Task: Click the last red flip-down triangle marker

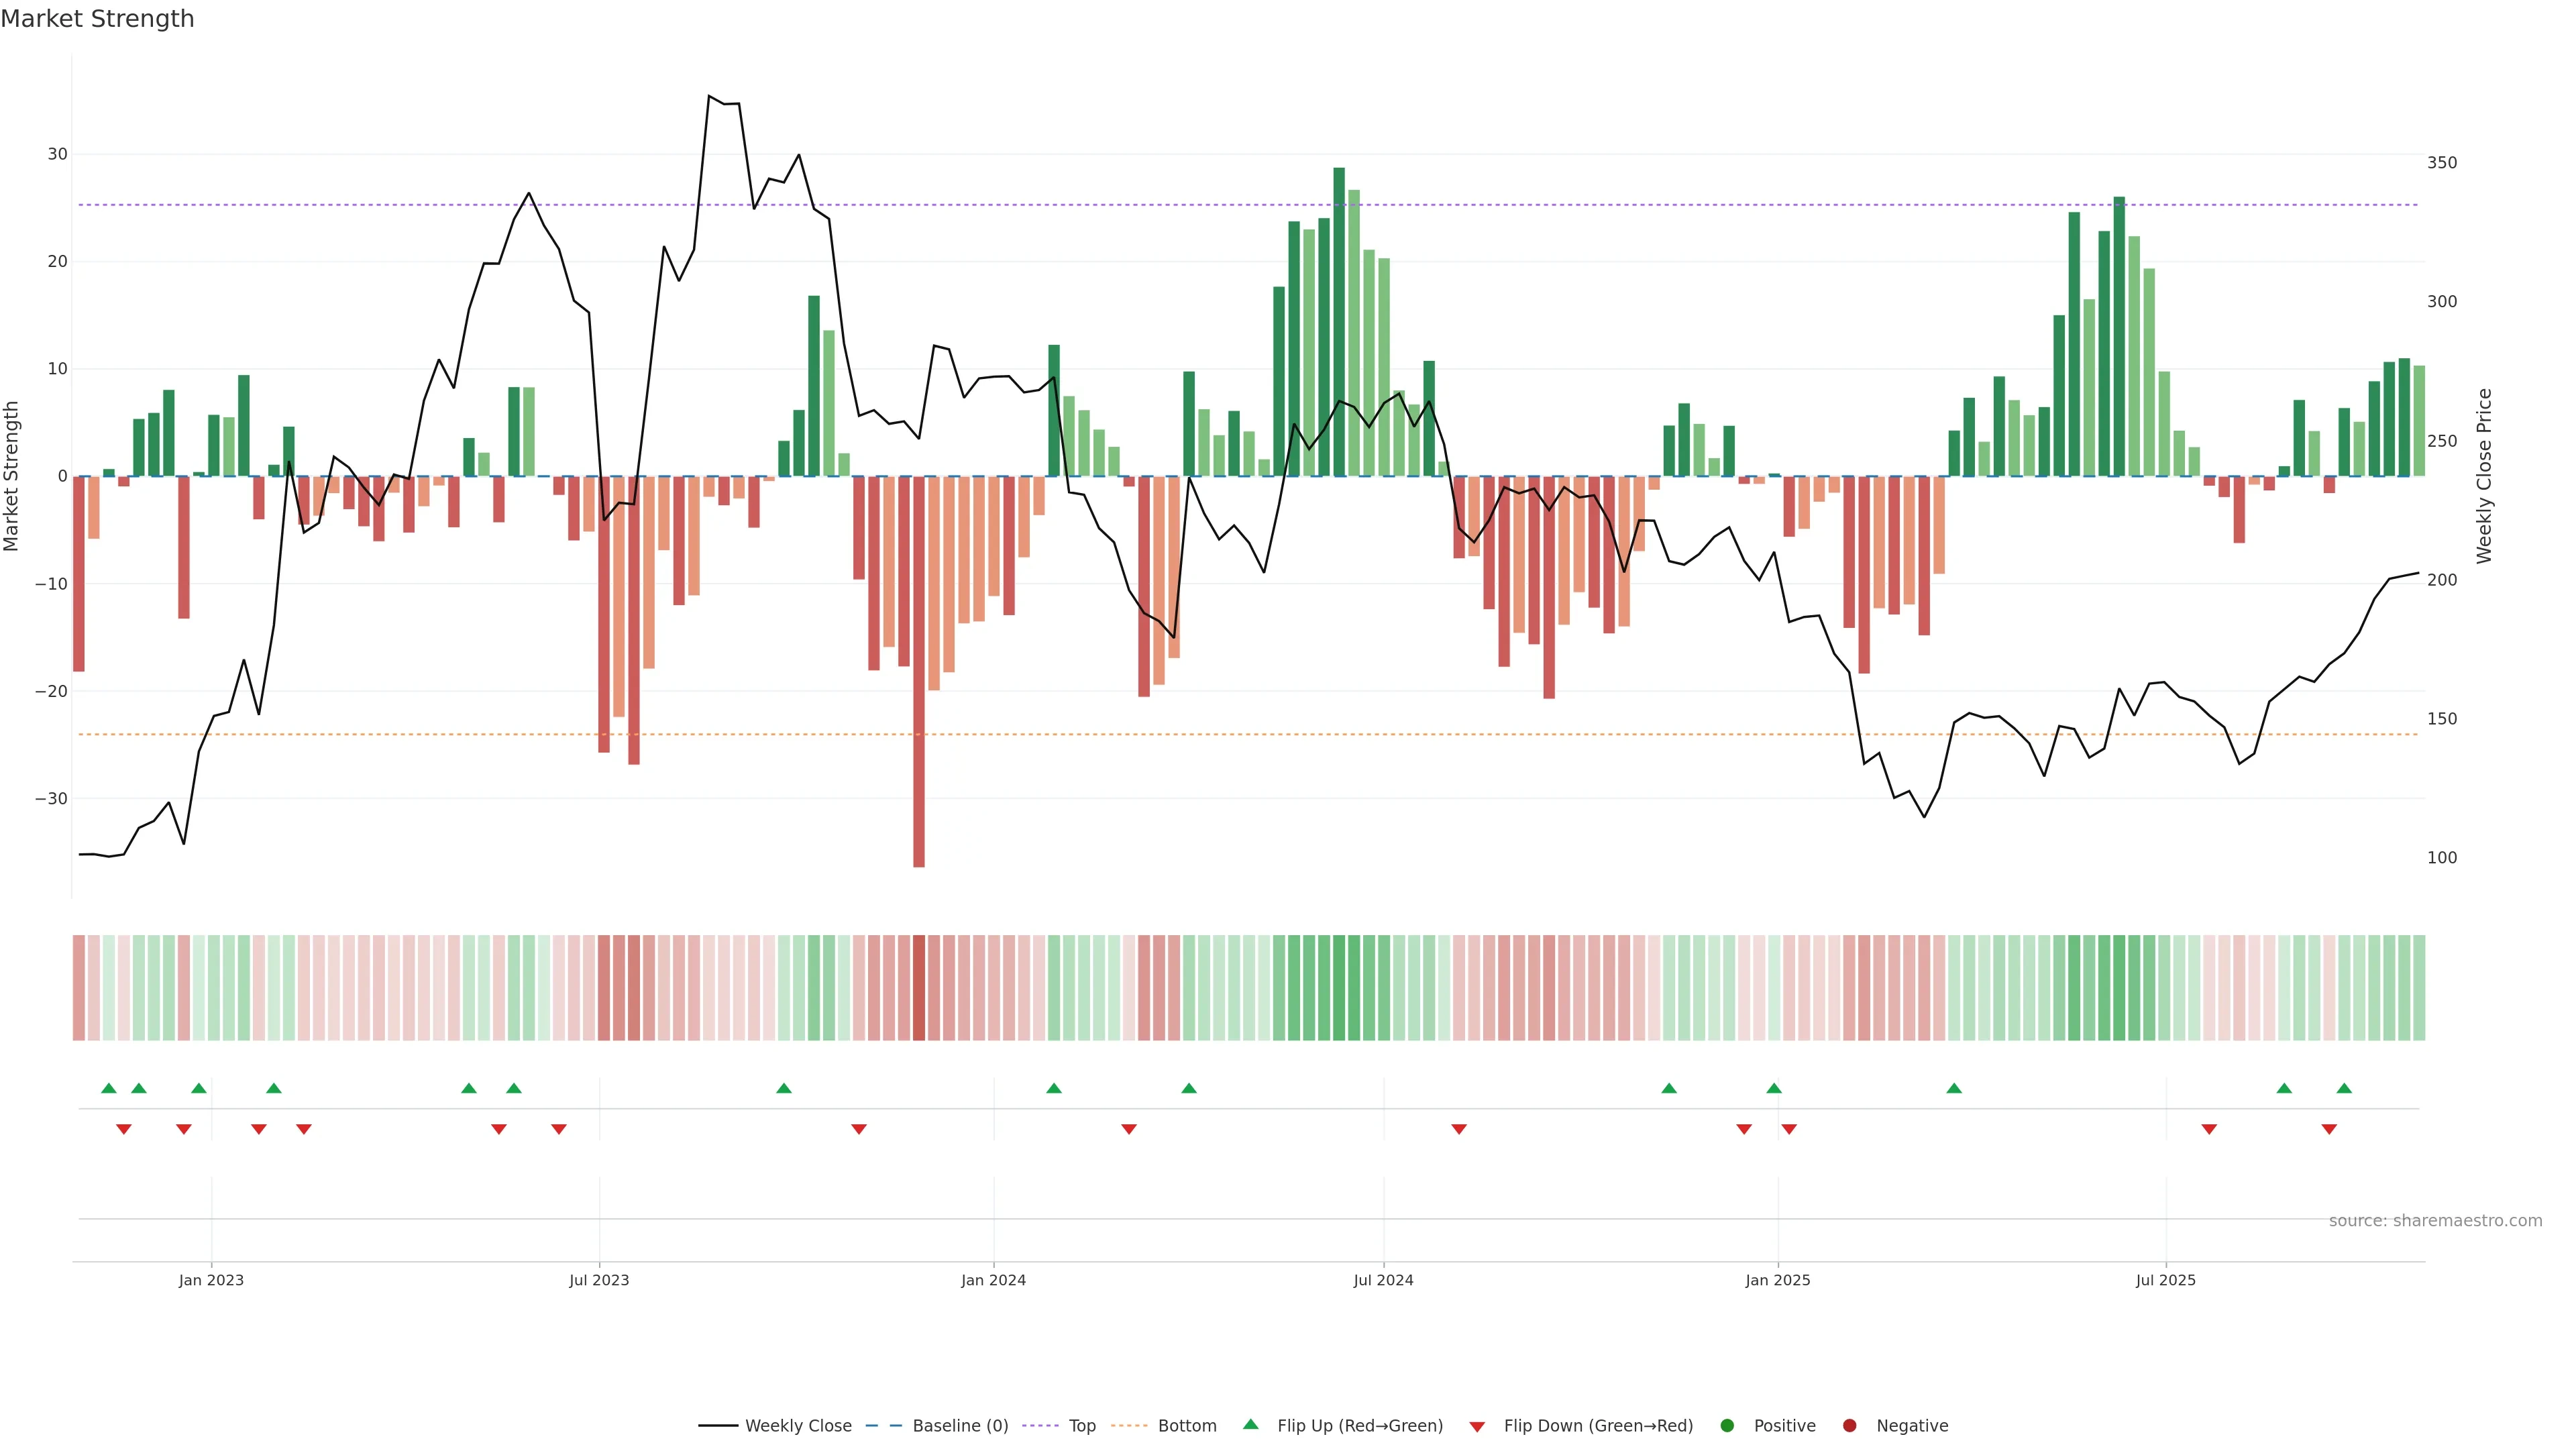Action: tap(2329, 1129)
